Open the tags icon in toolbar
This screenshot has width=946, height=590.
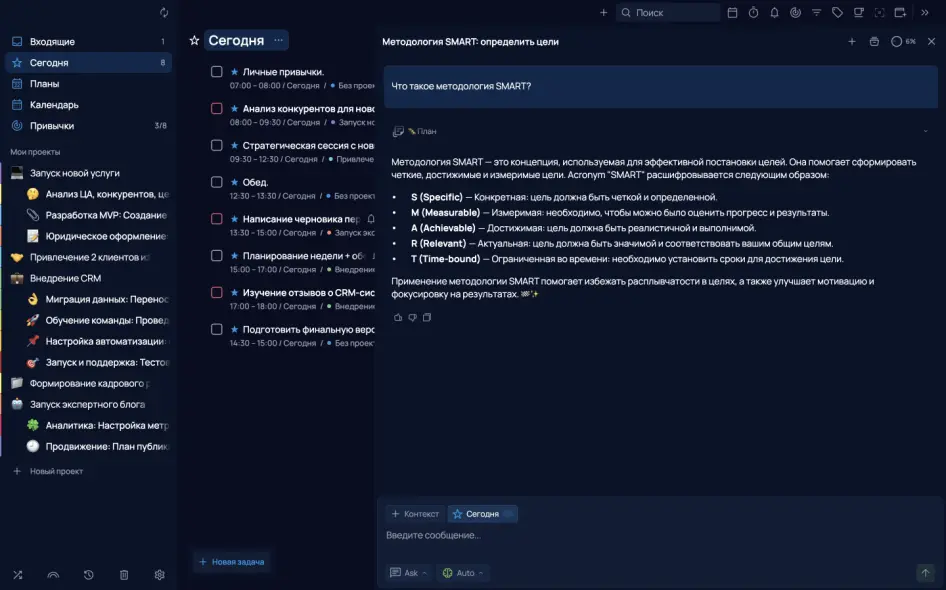pos(837,13)
